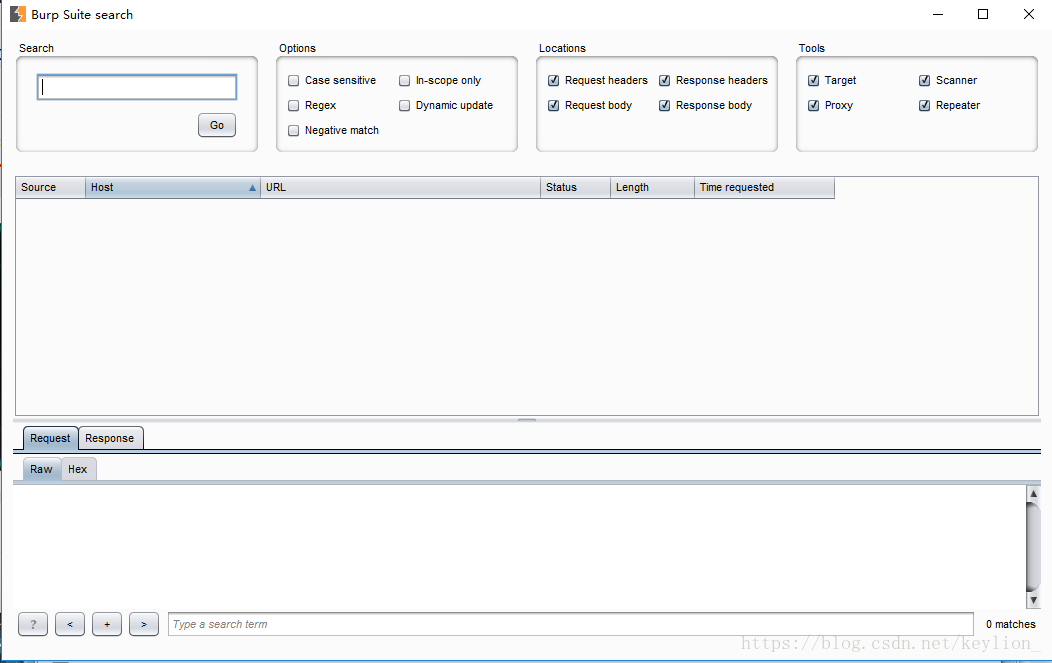
Task: Toggle the Repeater tool checkbox
Action: 925,105
